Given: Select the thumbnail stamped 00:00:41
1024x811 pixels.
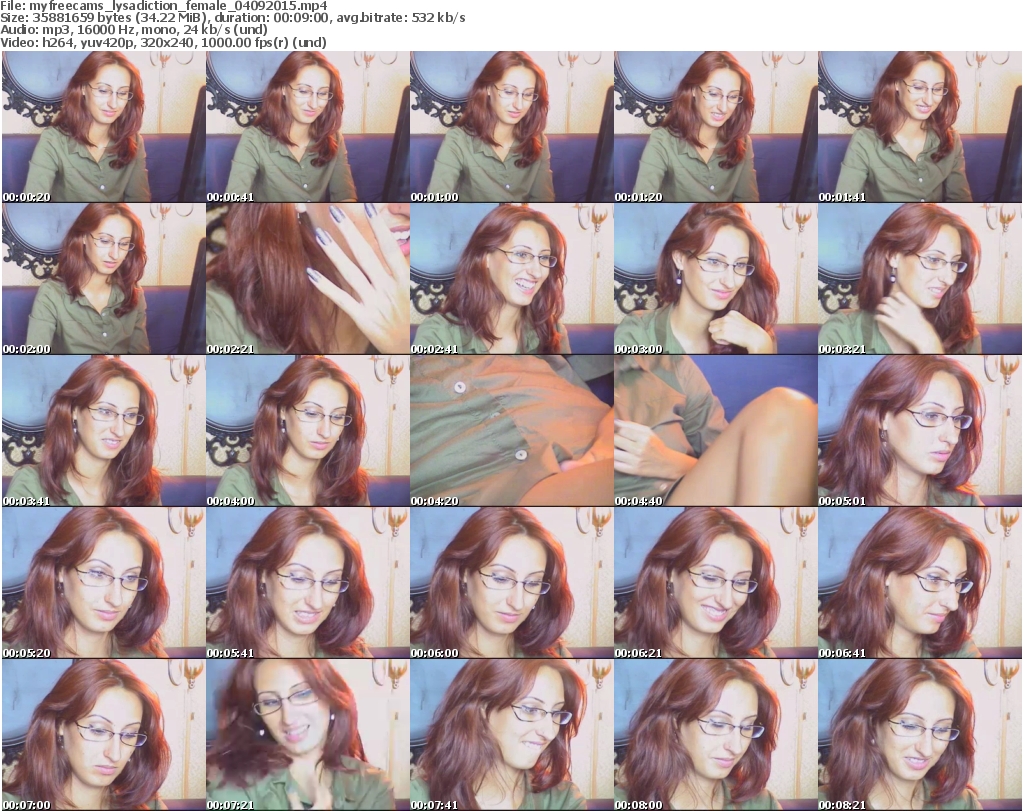Looking at the screenshot, I should click(x=308, y=127).
